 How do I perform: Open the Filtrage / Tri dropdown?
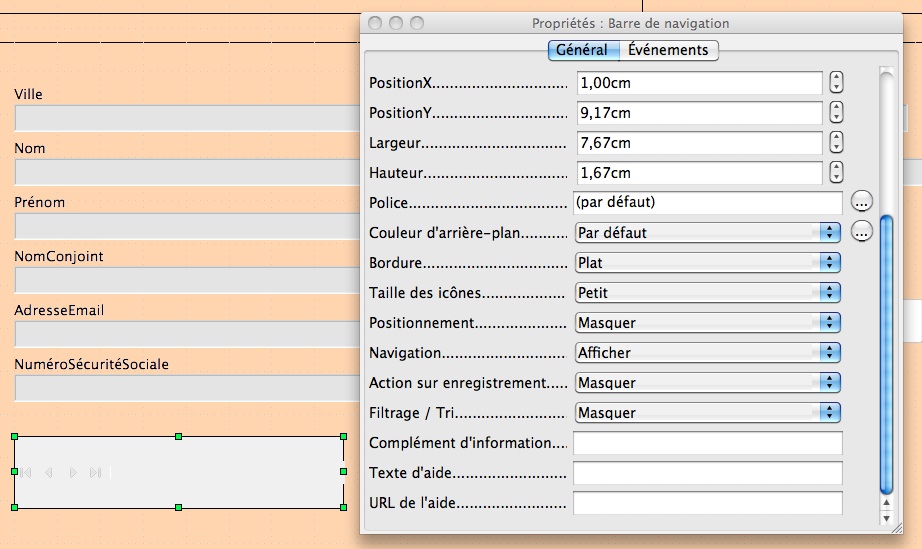coord(707,413)
